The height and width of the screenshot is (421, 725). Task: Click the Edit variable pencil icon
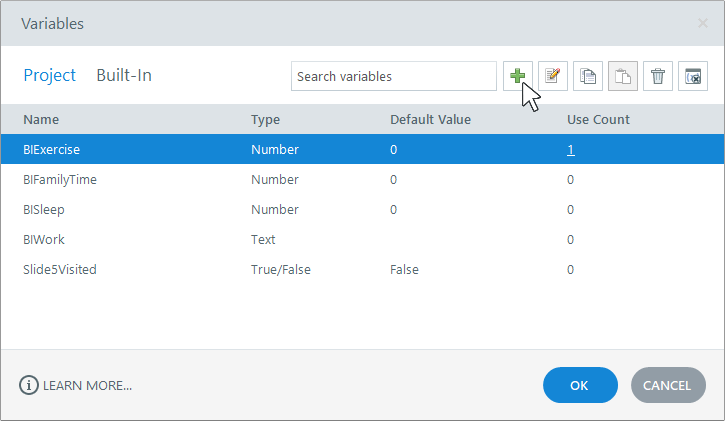tap(553, 76)
